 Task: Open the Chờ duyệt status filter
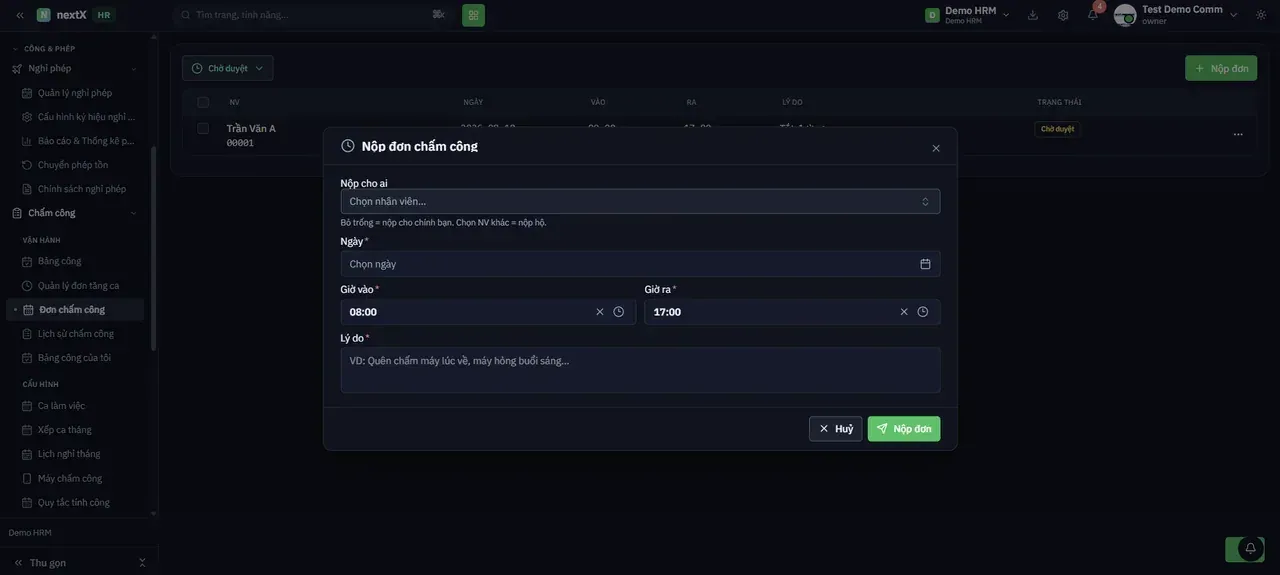pyautogui.click(x=228, y=68)
